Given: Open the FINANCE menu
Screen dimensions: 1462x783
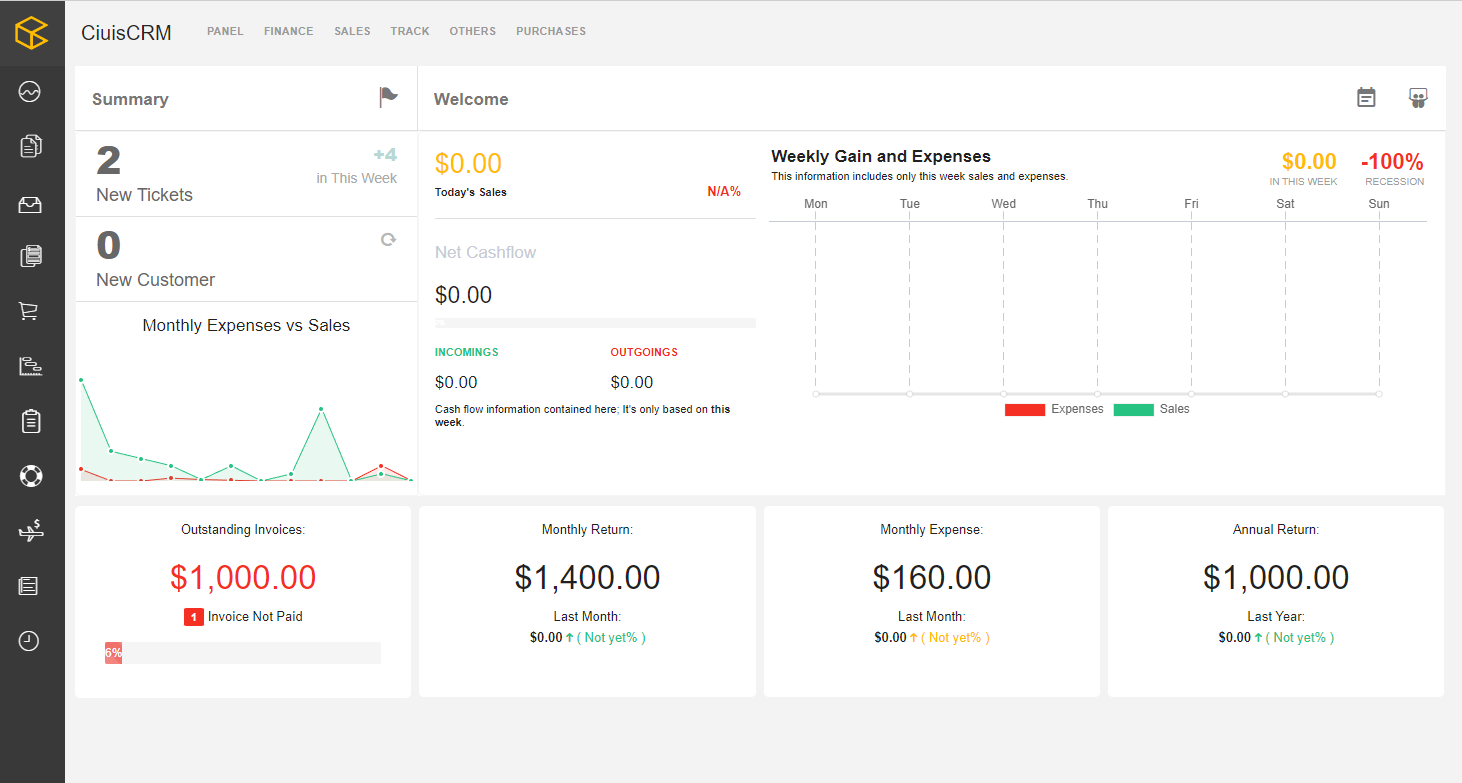Looking at the screenshot, I should (x=289, y=31).
